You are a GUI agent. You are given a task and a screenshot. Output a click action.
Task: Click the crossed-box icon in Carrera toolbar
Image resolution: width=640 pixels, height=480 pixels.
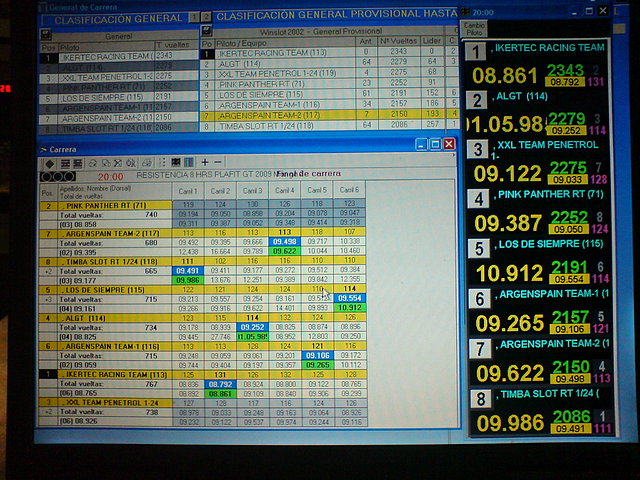(118, 163)
